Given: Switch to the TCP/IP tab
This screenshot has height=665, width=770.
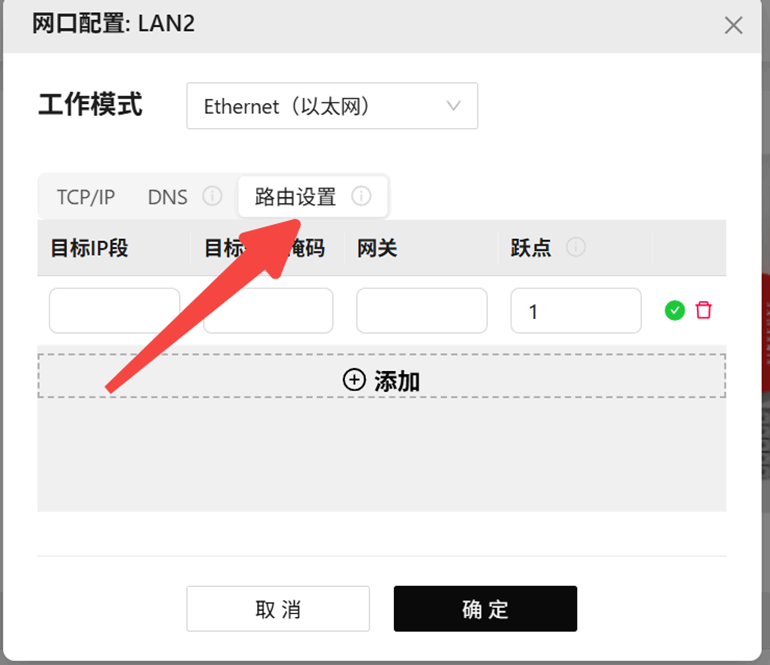Looking at the screenshot, I should 86,197.
